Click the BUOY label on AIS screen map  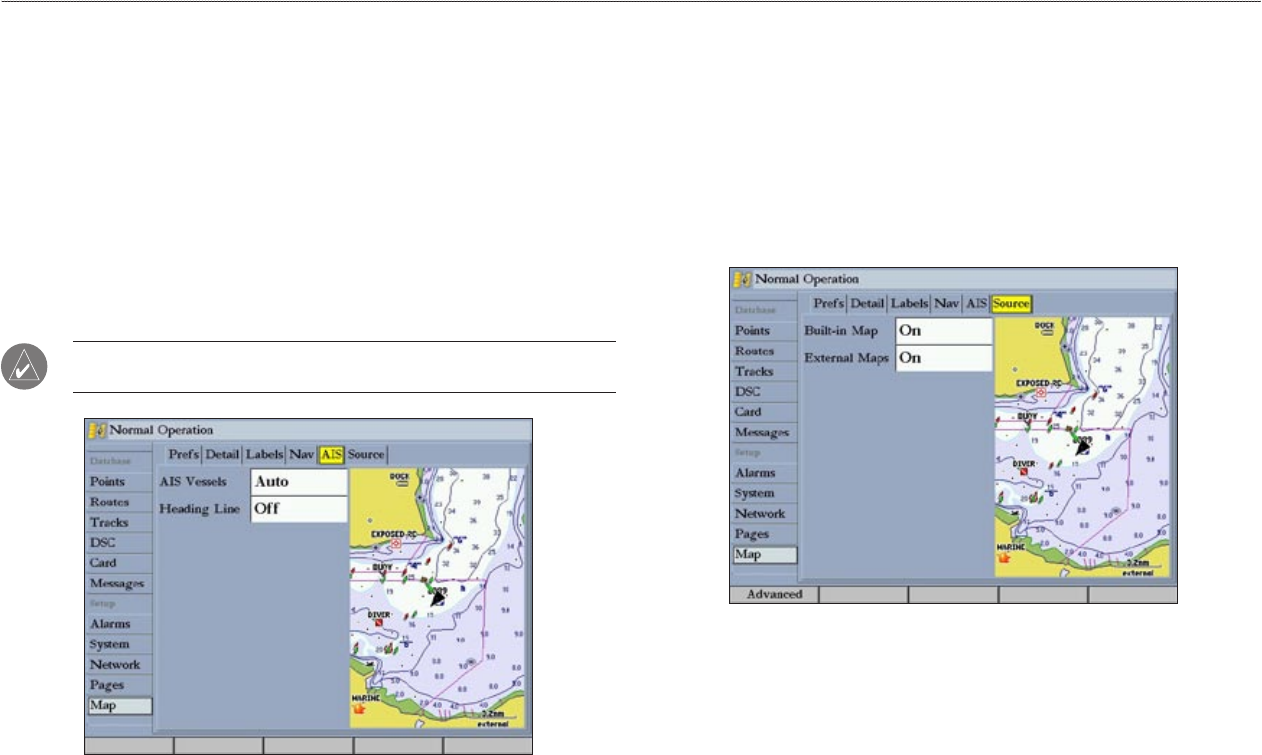pos(383,567)
